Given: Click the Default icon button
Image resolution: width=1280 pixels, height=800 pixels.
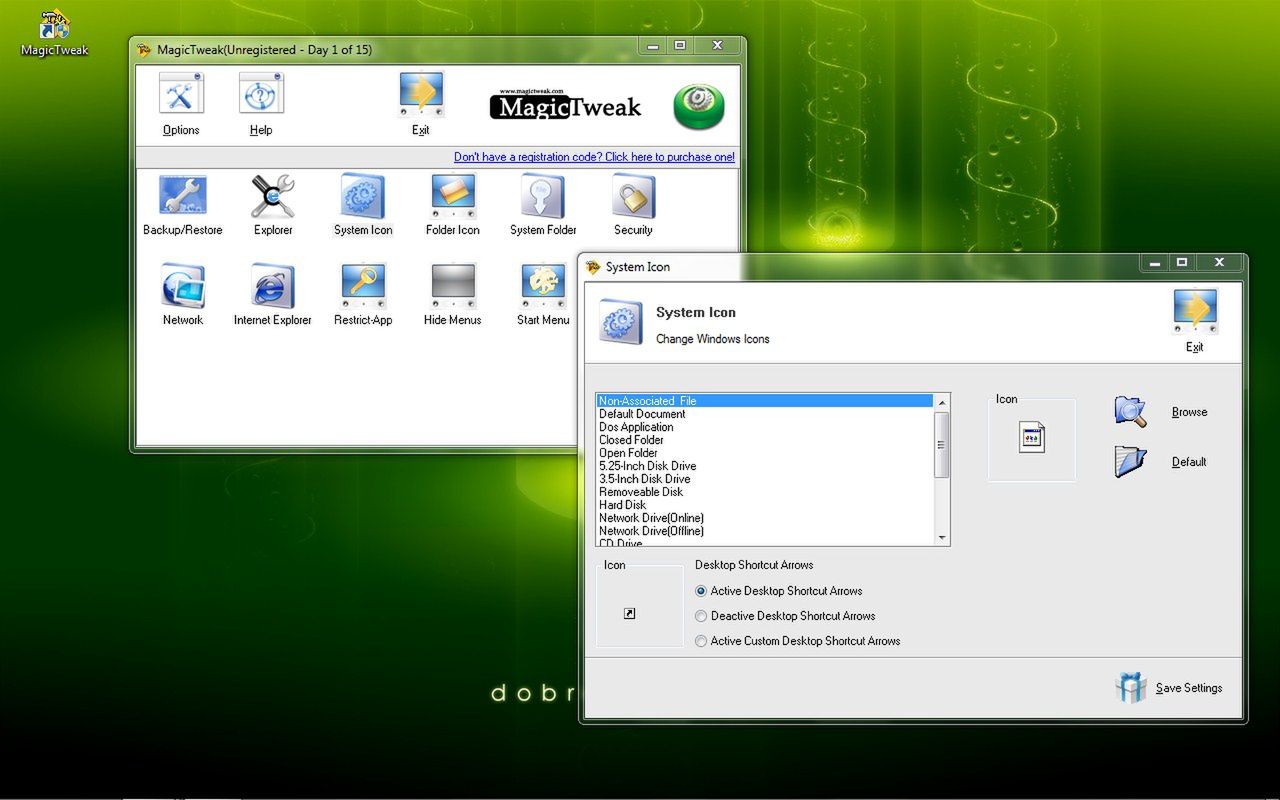Looking at the screenshot, I should click(1131, 461).
